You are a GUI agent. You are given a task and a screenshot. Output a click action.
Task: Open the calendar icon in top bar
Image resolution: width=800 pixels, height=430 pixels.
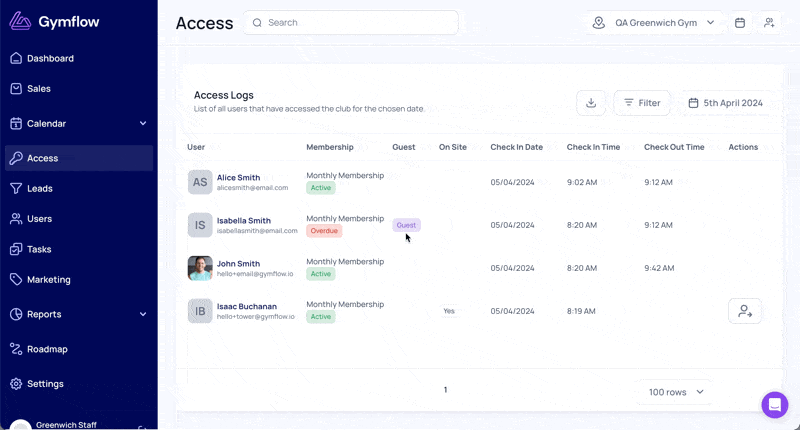point(740,22)
